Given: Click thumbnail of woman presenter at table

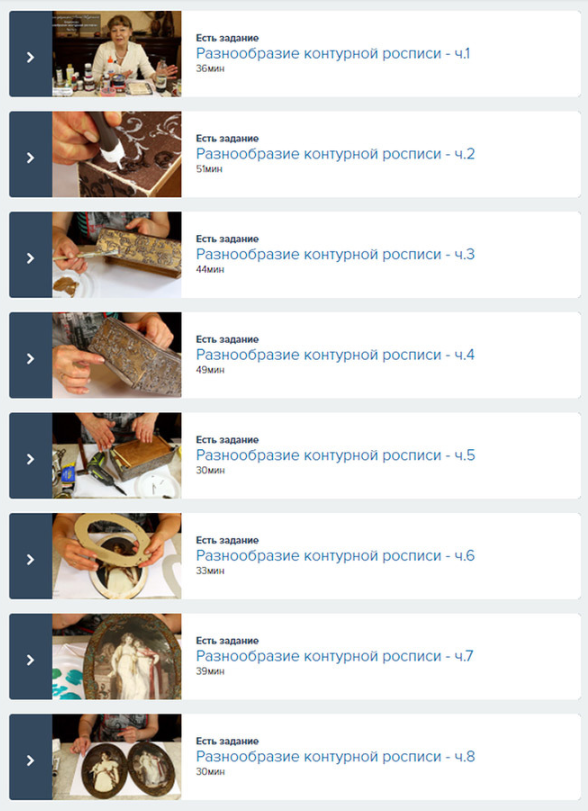Looking at the screenshot, I should [x=117, y=54].
